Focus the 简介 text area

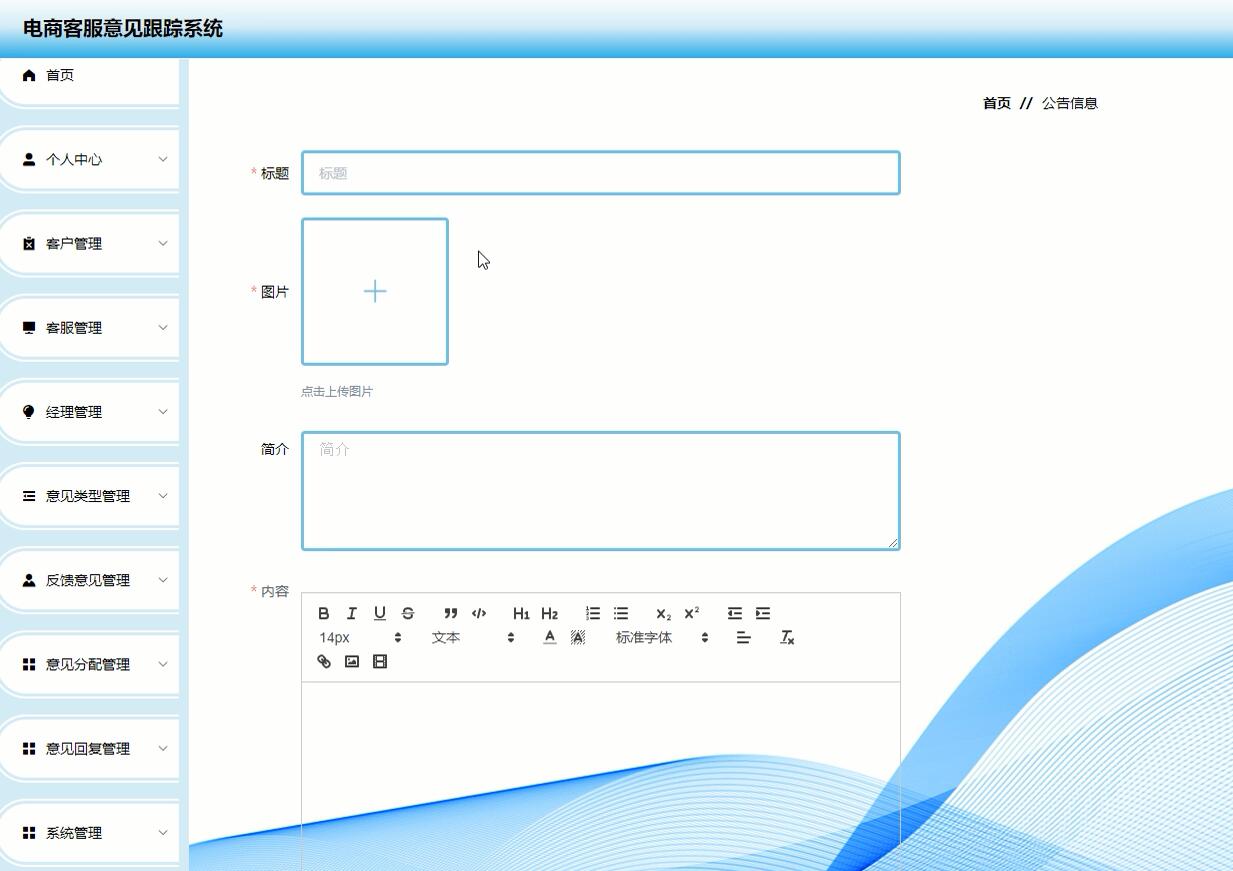(601, 491)
